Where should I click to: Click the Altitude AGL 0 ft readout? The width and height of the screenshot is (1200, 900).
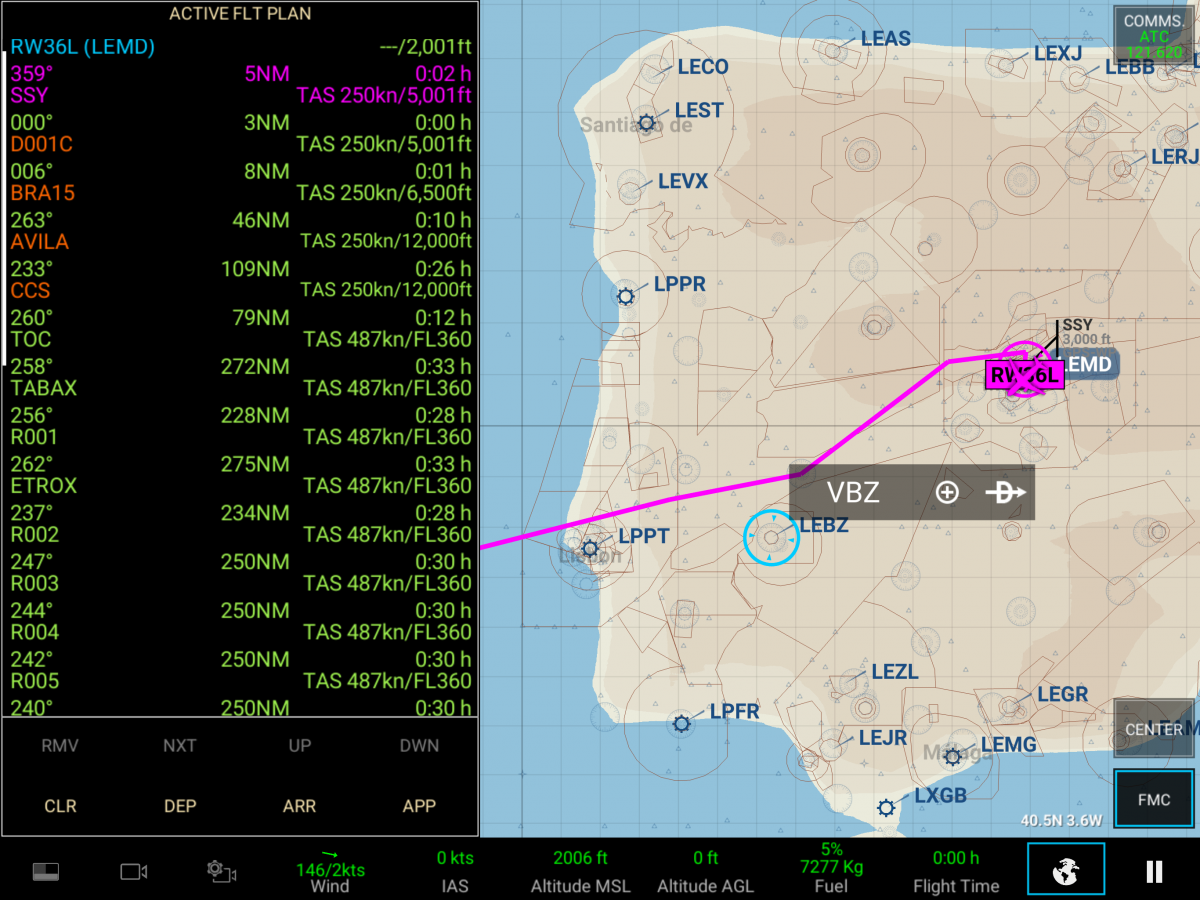point(706,871)
